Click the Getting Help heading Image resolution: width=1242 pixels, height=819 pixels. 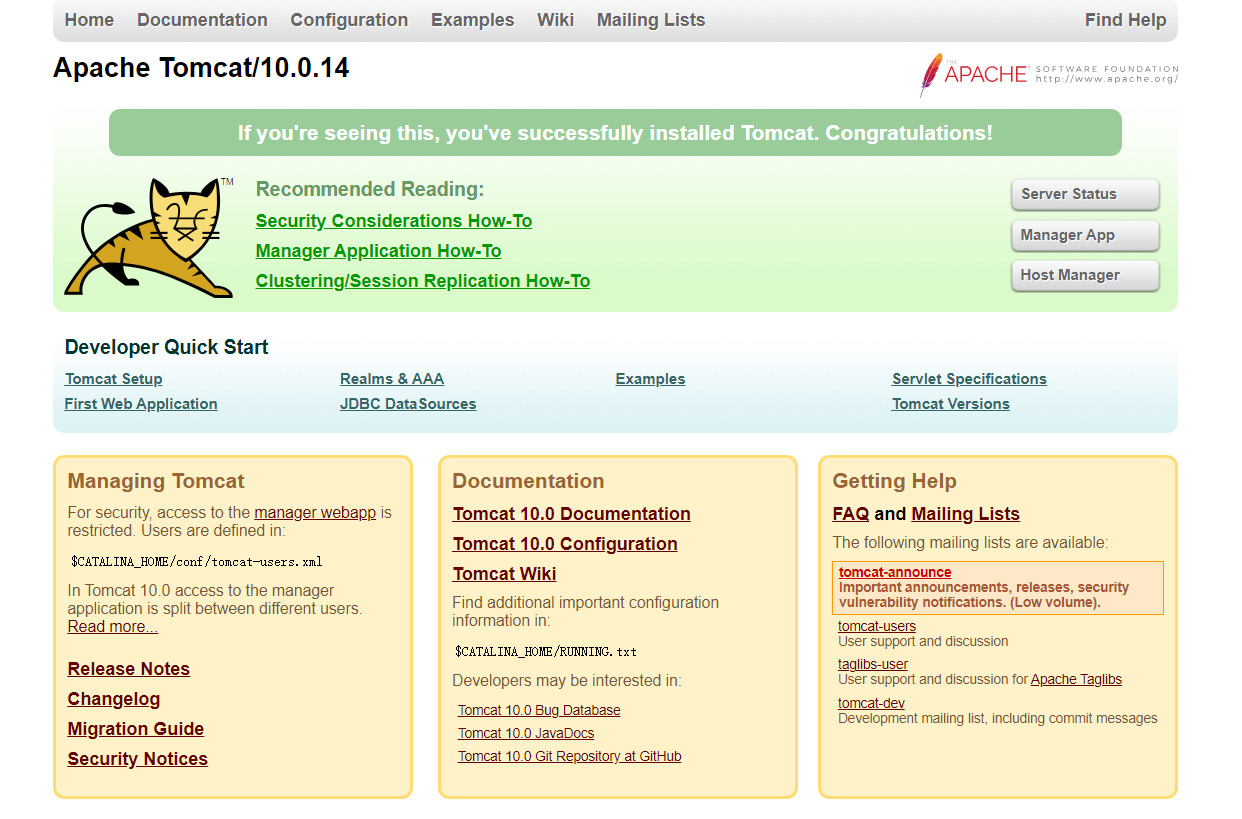895,481
